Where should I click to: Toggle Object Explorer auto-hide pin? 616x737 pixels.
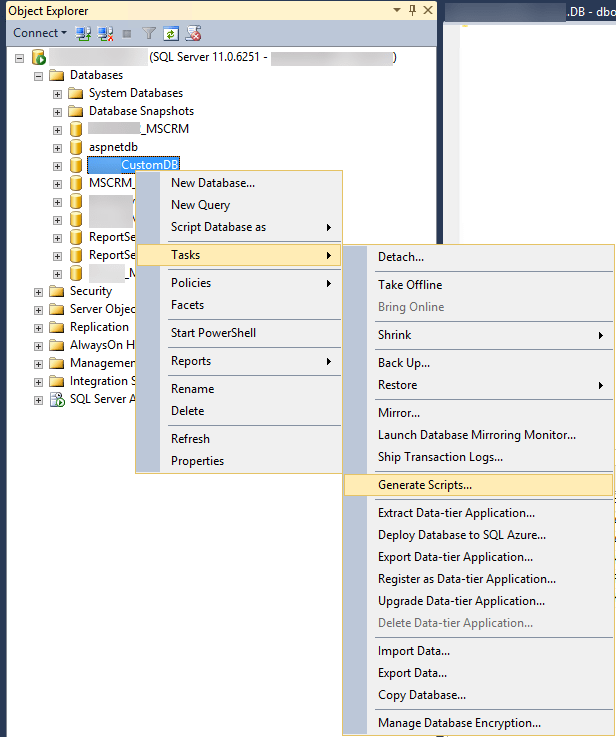point(412,10)
